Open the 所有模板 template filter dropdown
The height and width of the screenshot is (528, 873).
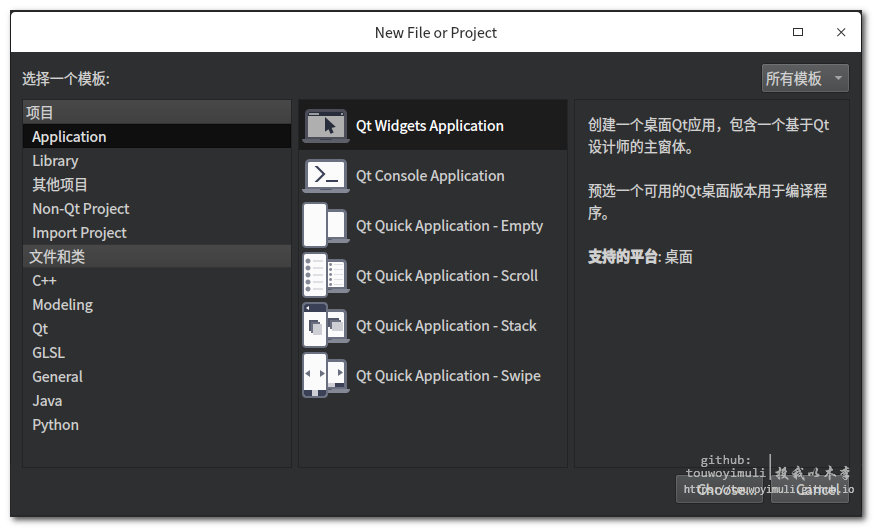pyautogui.click(x=805, y=79)
